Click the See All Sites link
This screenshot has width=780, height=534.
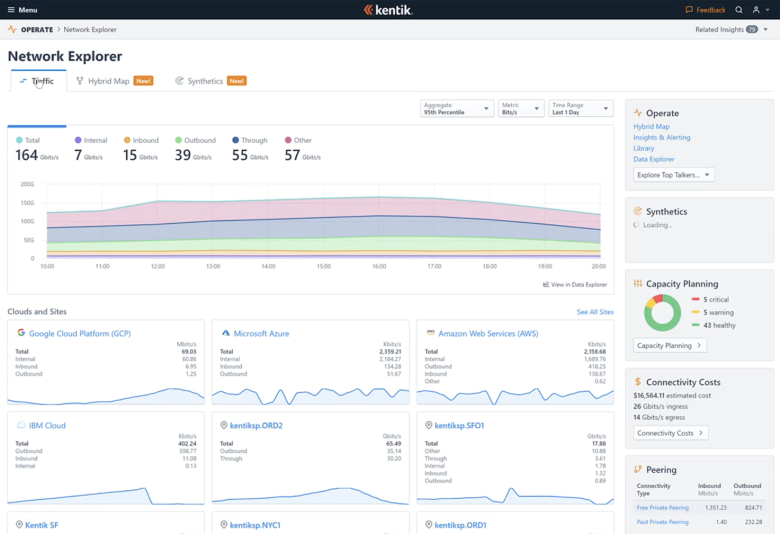tap(595, 312)
